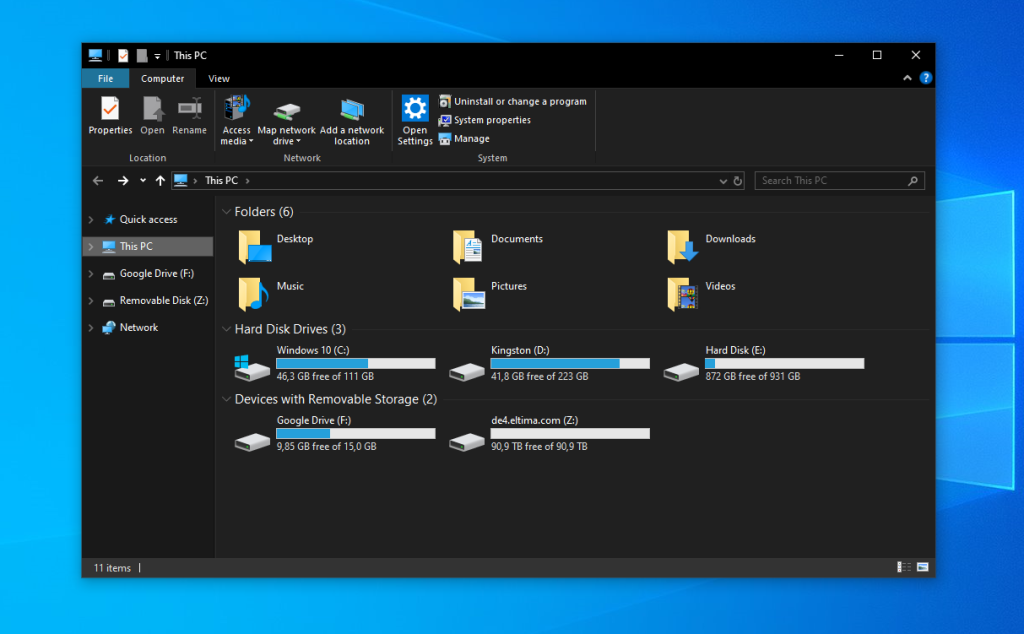The image size is (1024, 634).
Task: Select the Windows 10 (C:) drive
Action: (253, 366)
